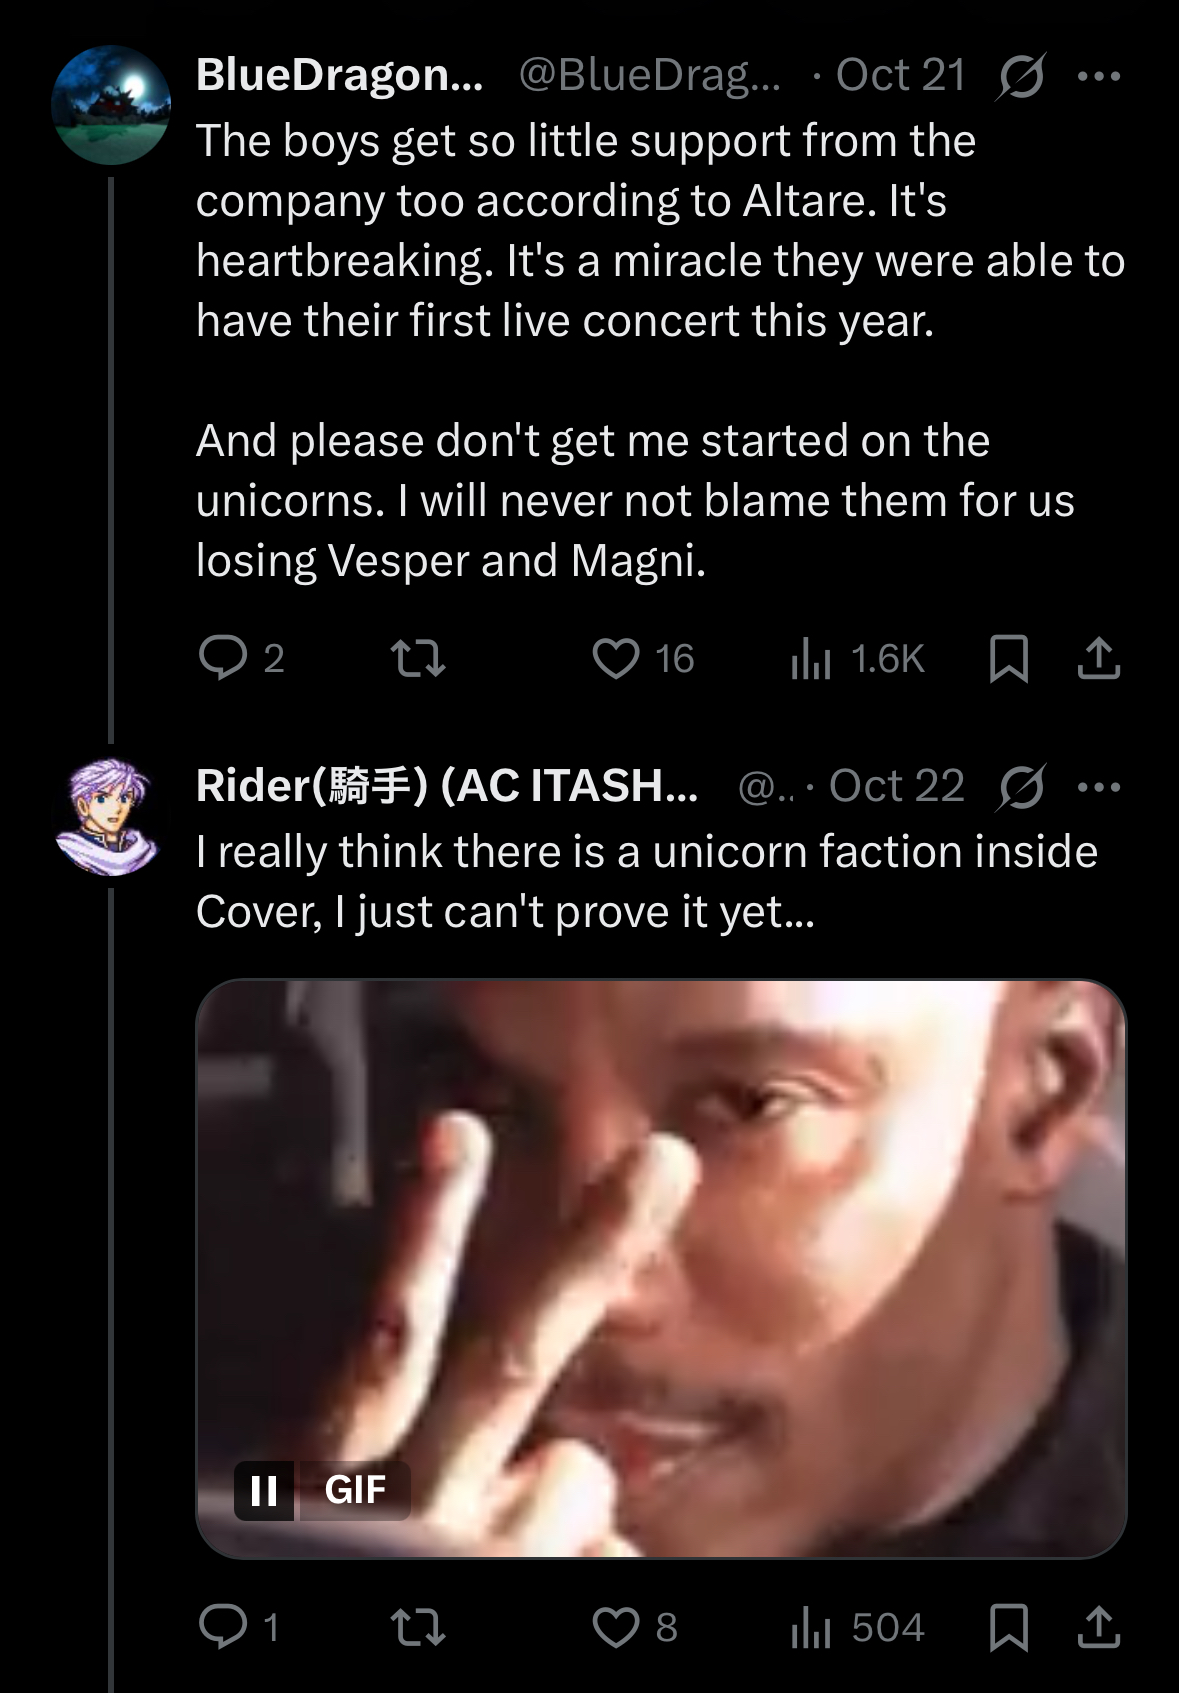Open BlueDragon's profile avatar
Viewport: 1179px width, 1693px height.
click(x=111, y=105)
